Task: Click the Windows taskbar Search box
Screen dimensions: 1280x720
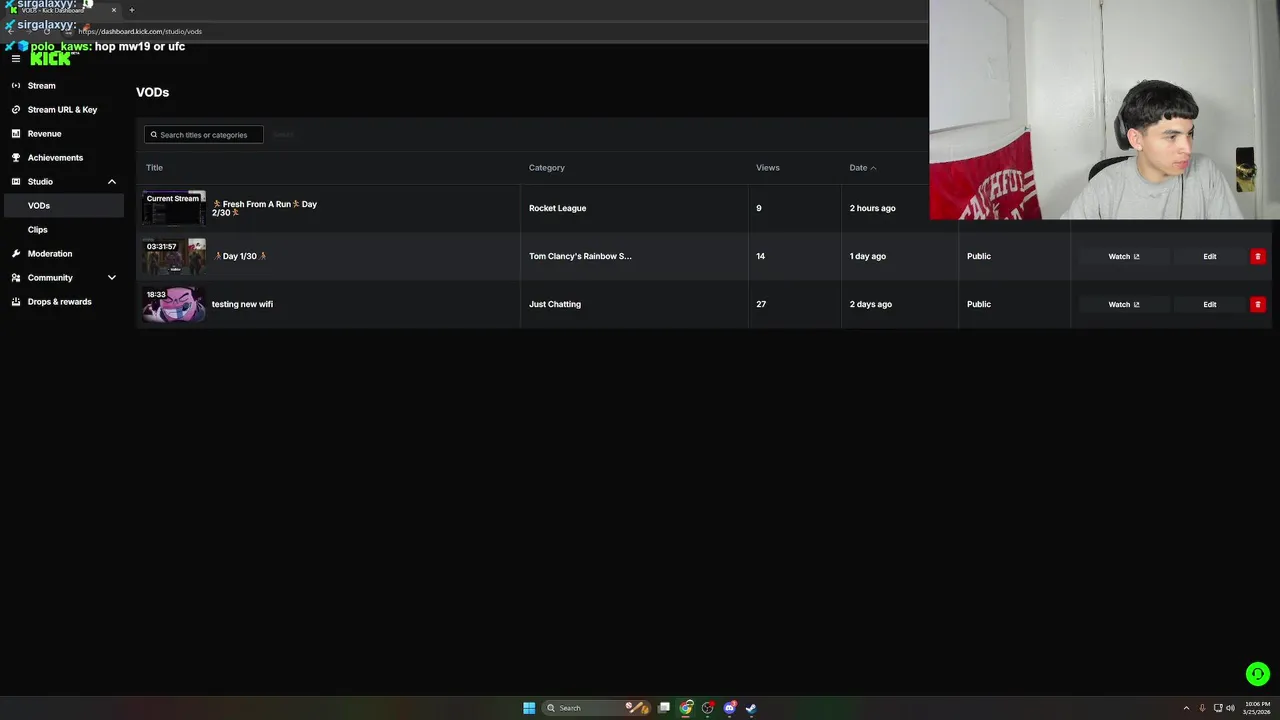Action: pyautogui.click(x=595, y=708)
